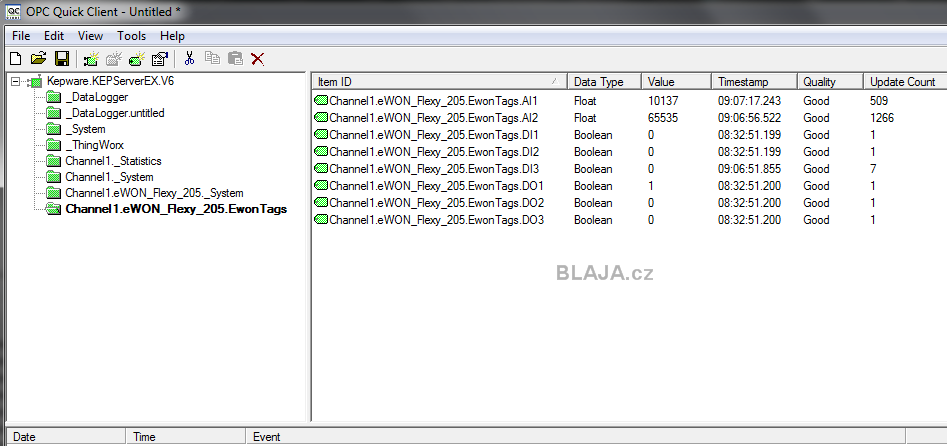Click the Float data type of AI2

585,118
